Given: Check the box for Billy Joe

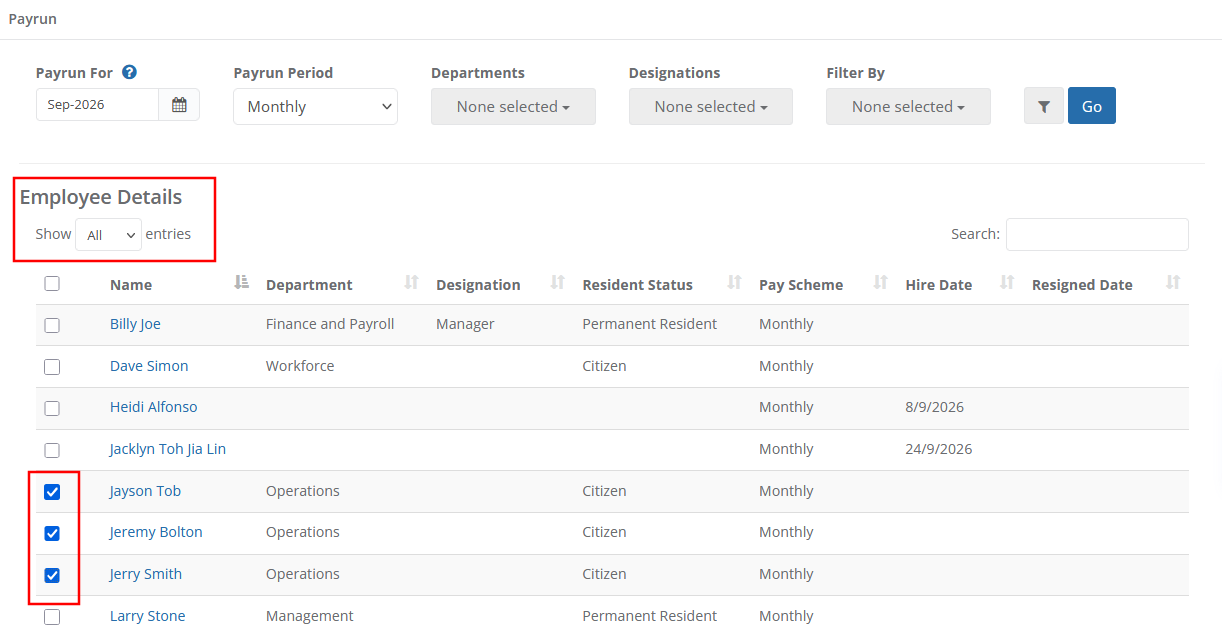Looking at the screenshot, I should point(52,325).
